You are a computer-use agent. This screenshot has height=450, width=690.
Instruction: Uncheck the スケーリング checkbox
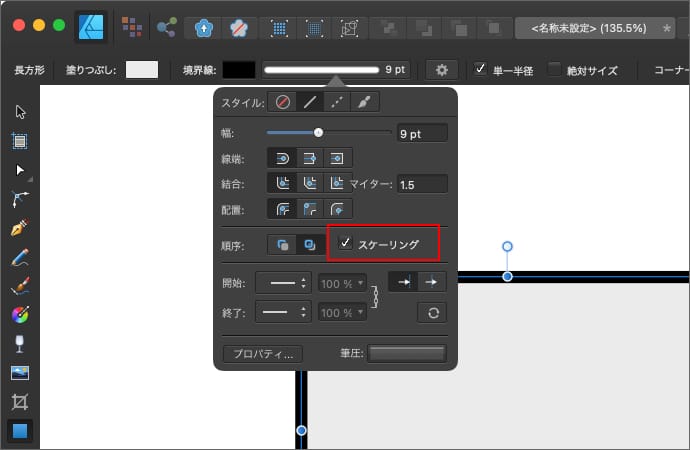coord(346,243)
